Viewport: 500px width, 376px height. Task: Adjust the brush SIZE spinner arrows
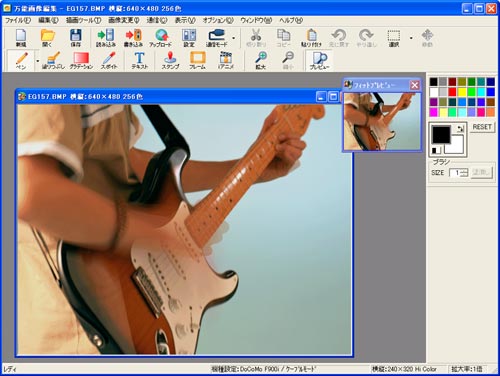[x=465, y=173]
